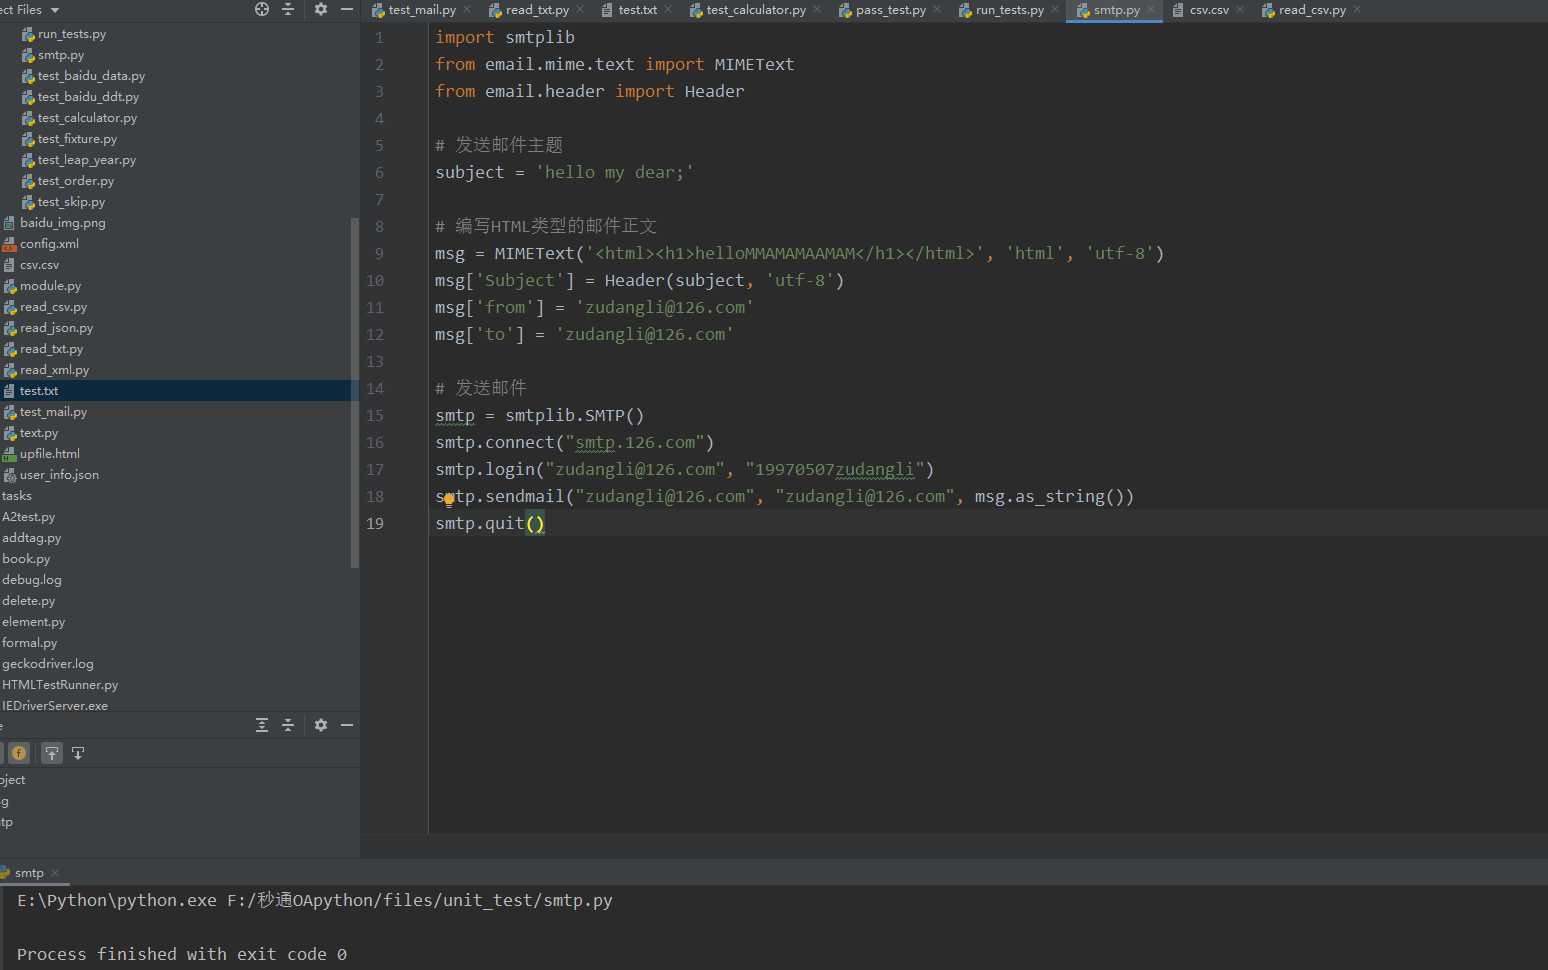
Task: Close the pass_test.py tab
Action: 938,10
